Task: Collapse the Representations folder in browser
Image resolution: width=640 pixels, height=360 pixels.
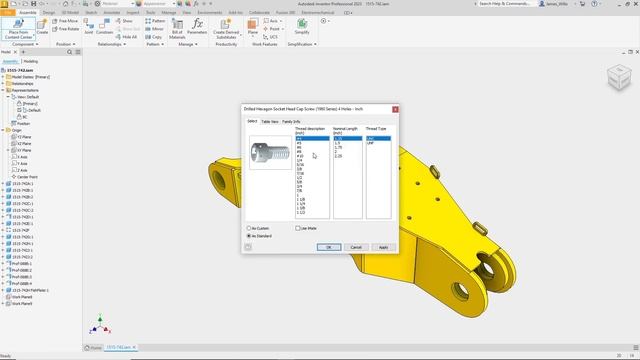Action: click(x=3, y=90)
